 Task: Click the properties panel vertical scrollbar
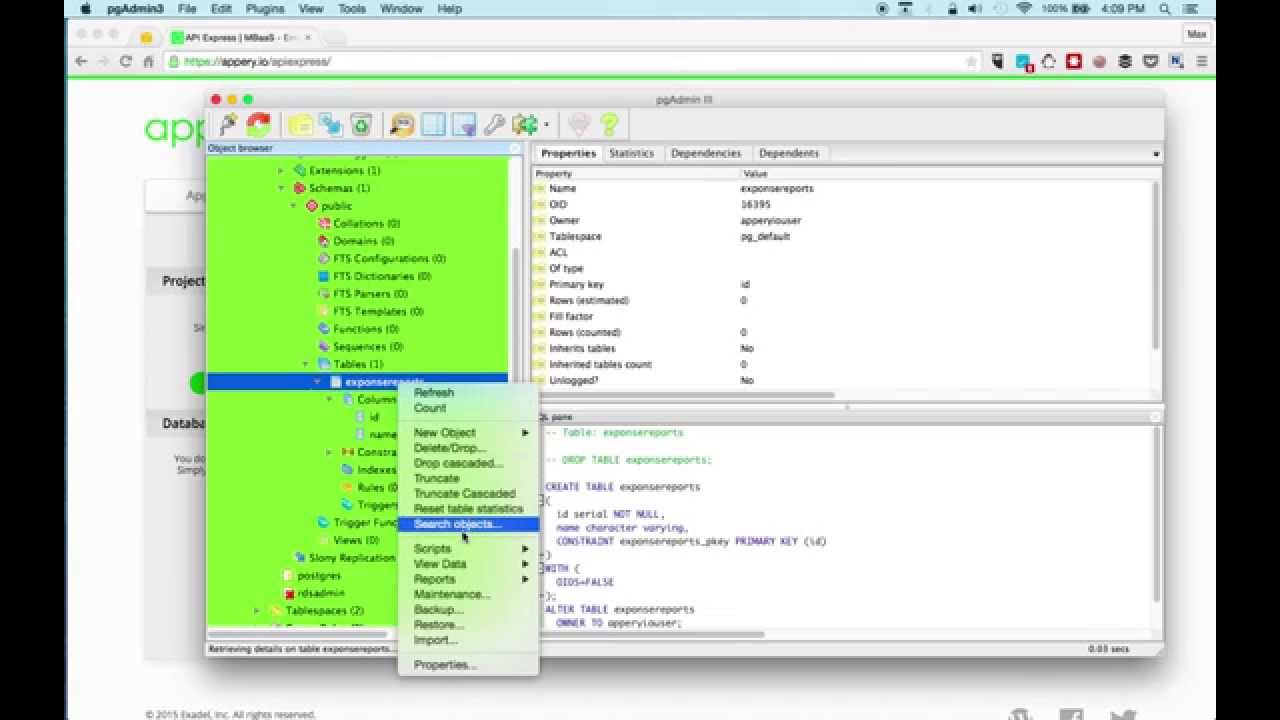pyautogui.click(x=1156, y=265)
